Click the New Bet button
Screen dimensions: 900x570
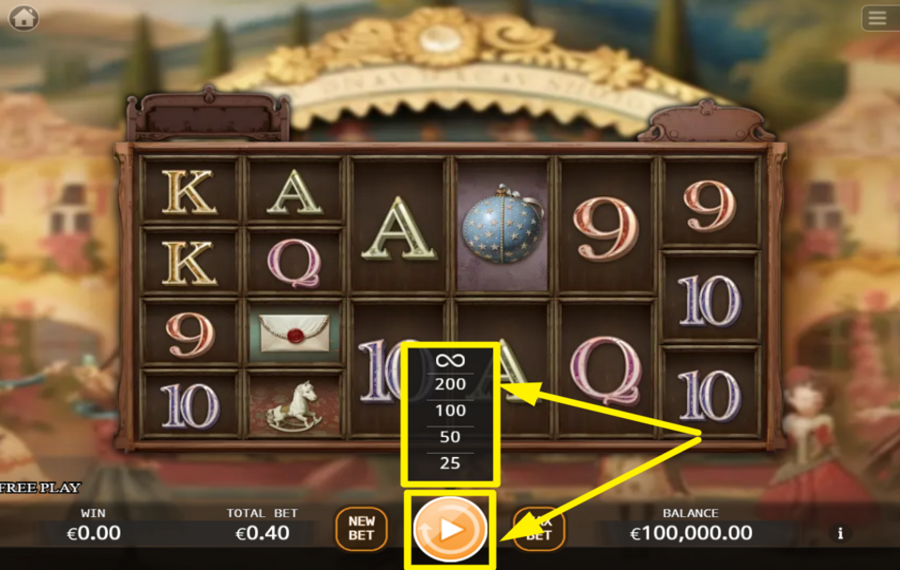coord(362,528)
